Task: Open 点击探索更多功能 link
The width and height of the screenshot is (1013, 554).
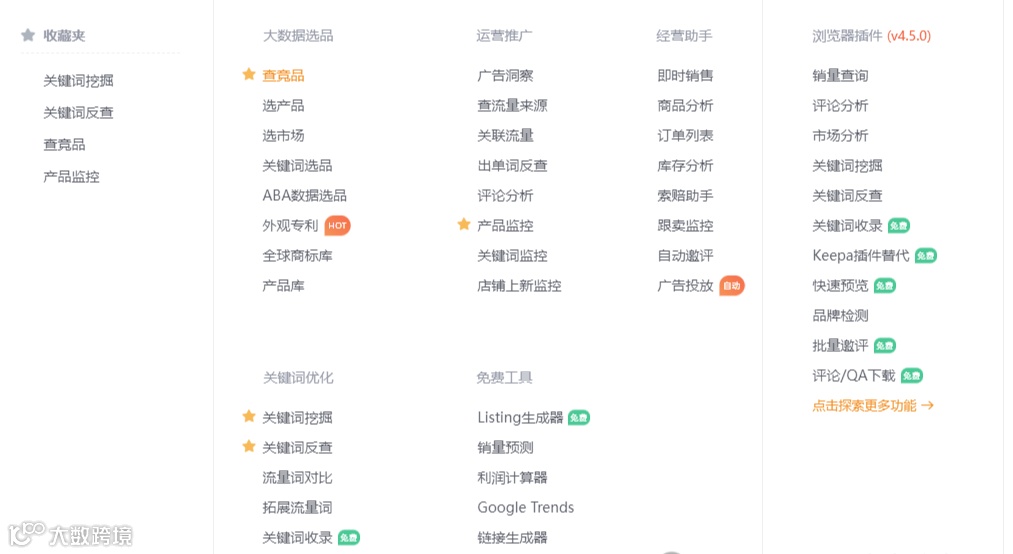Action: click(x=873, y=406)
